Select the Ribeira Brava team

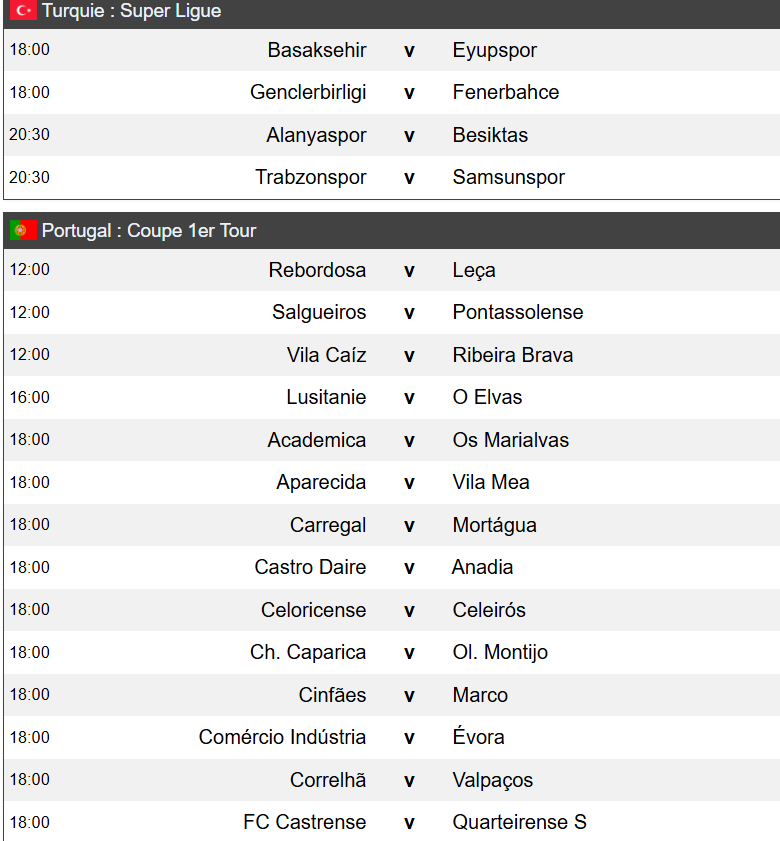[512, 356]
